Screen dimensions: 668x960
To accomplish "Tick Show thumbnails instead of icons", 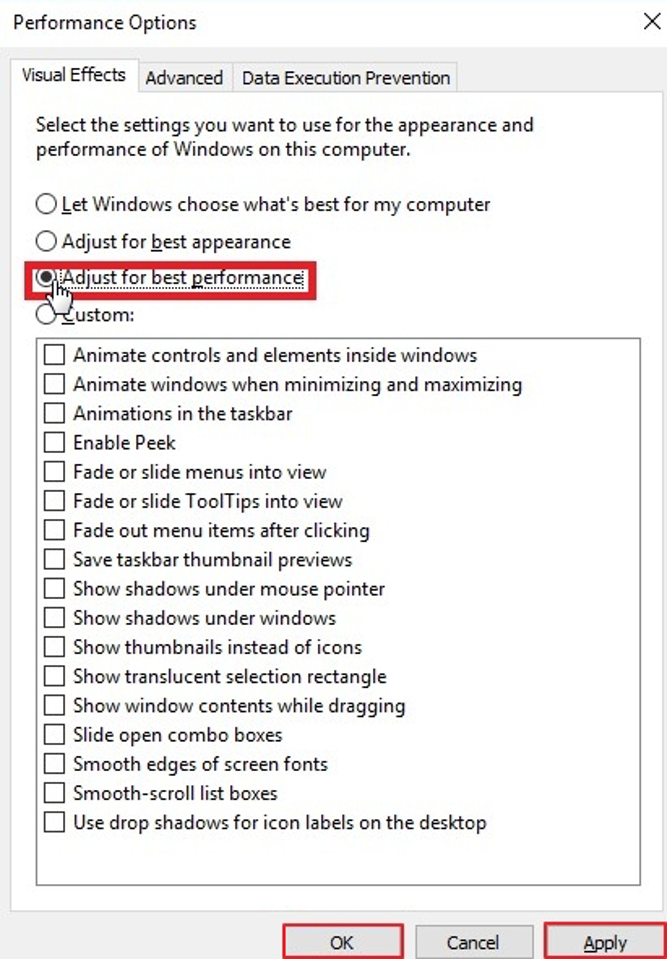I will click(x=55, y=647).
